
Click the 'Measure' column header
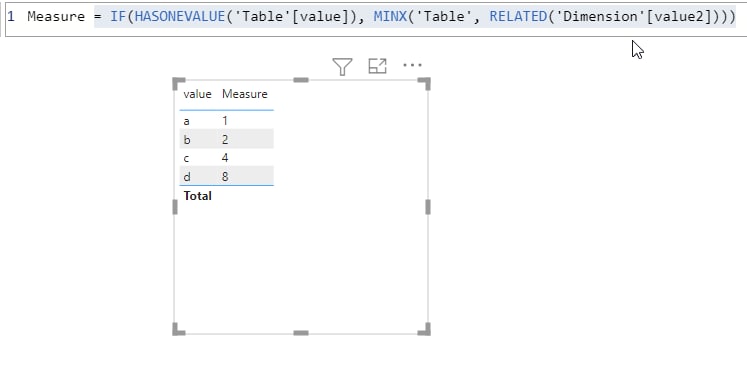[x=244, y=94]
